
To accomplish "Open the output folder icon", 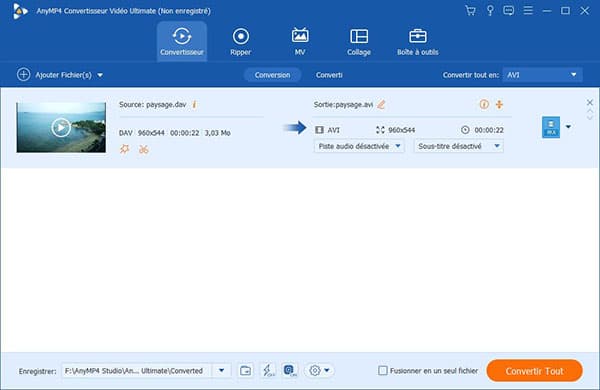I will pyautogui.click(x=245, y=370).
